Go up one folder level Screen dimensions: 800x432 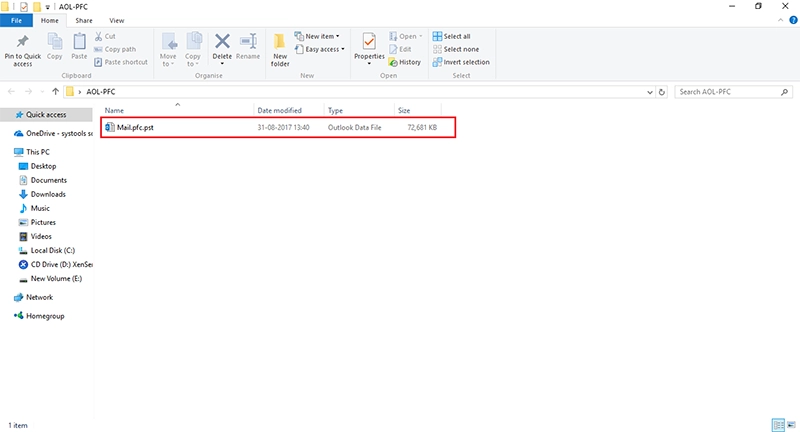click(55, 91)
